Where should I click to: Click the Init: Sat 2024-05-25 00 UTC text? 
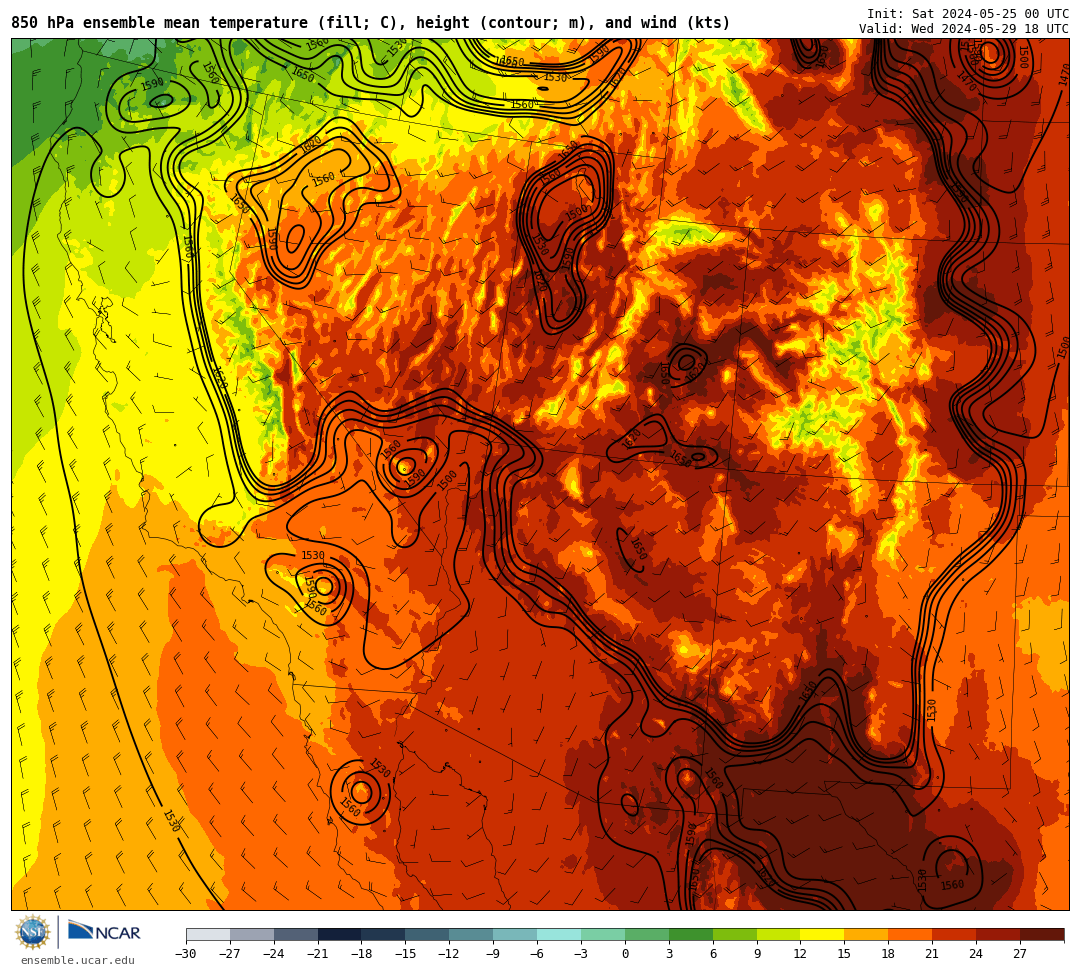(x=968, y=14)
